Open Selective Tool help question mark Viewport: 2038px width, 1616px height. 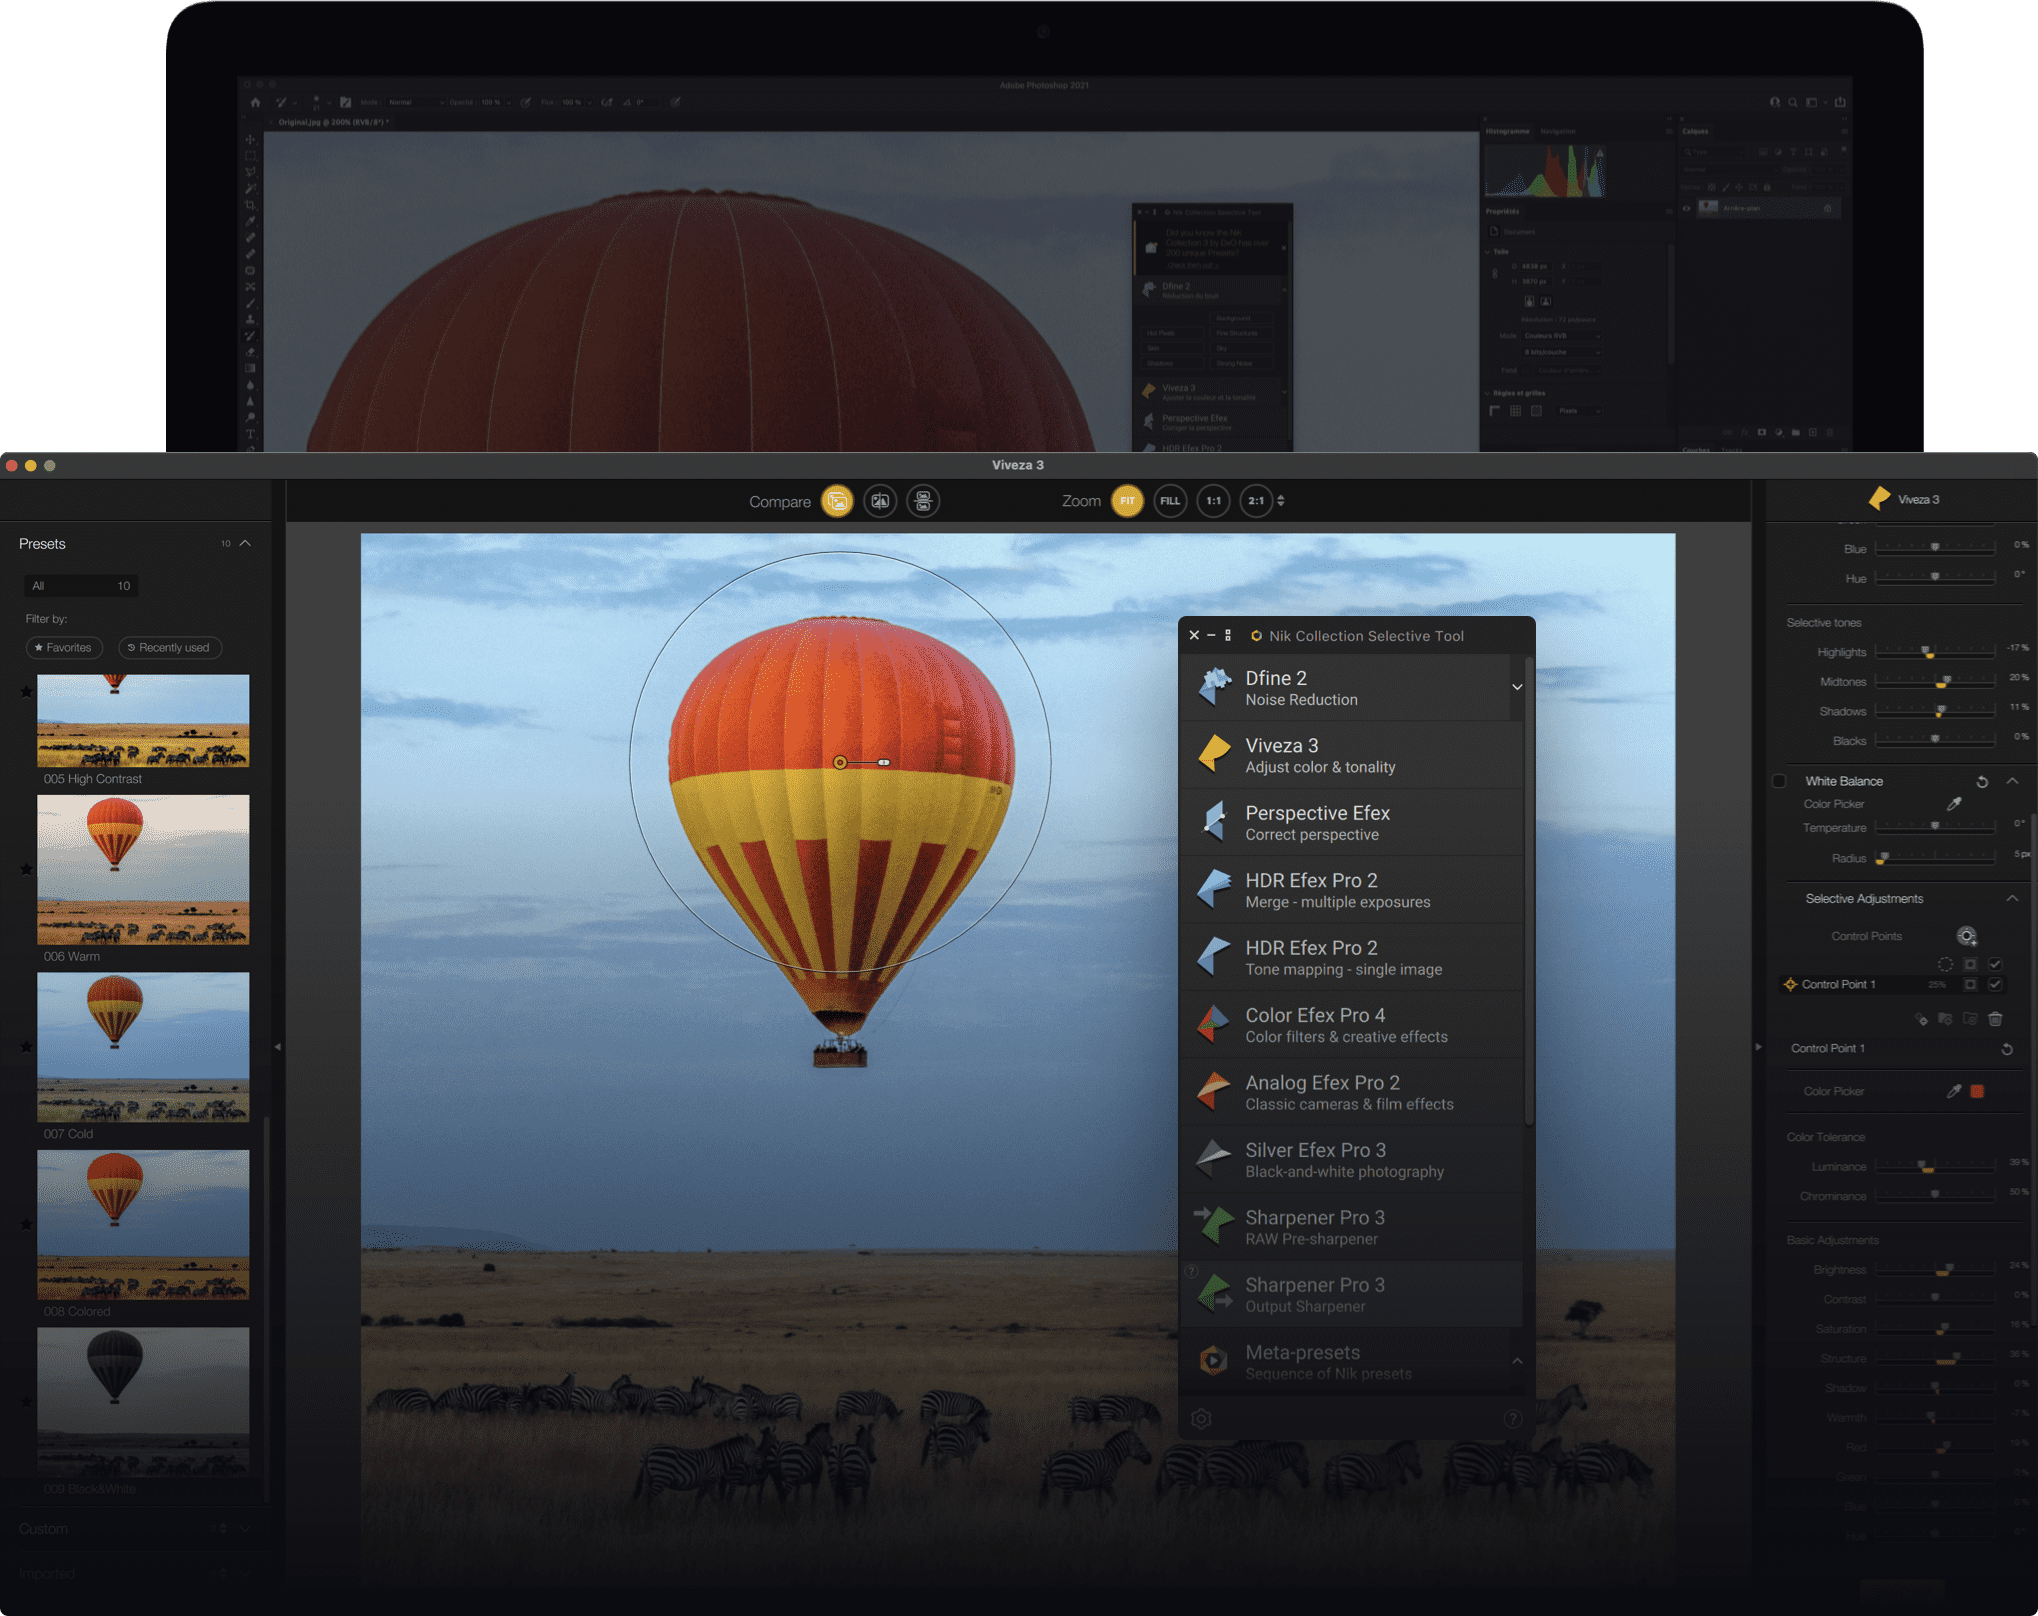pos(1513,1418)
